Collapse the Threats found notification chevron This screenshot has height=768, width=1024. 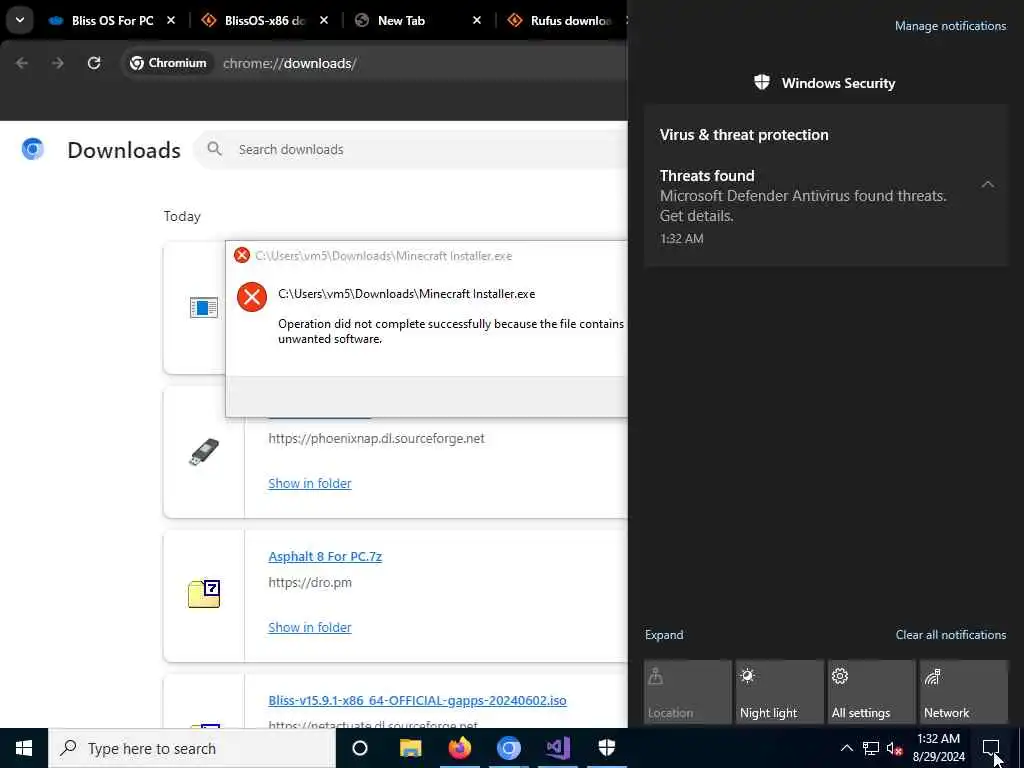pyautogui.click(x=987, y=185)
